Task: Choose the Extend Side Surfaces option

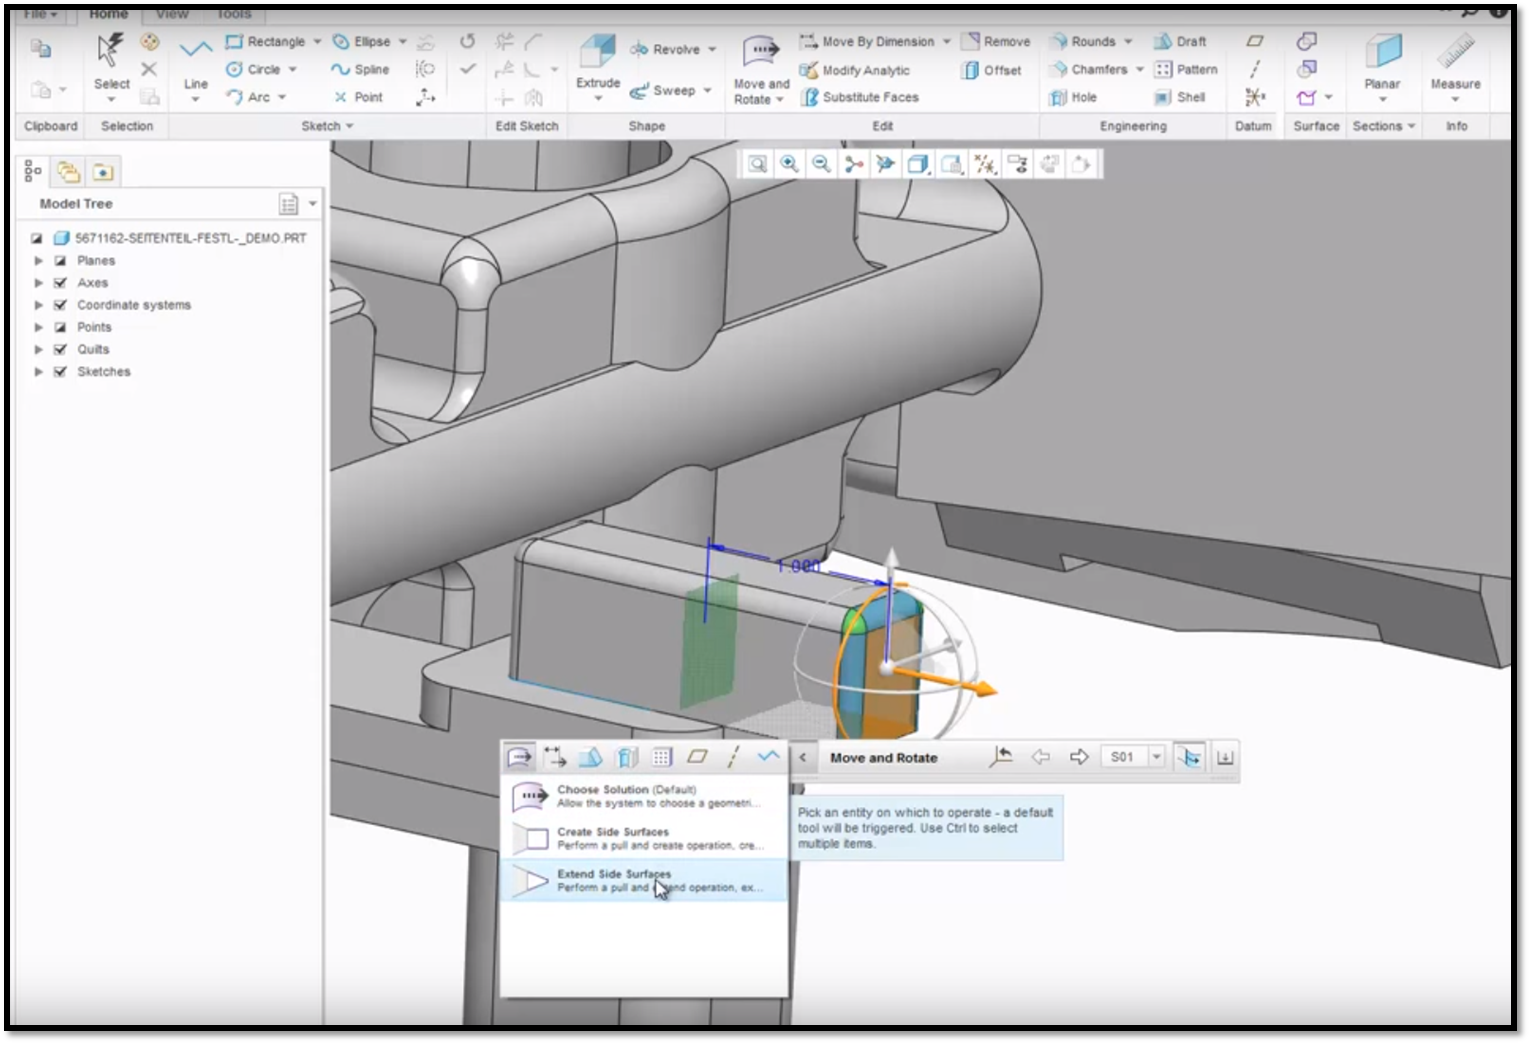Action: click(x=644, y=880)
